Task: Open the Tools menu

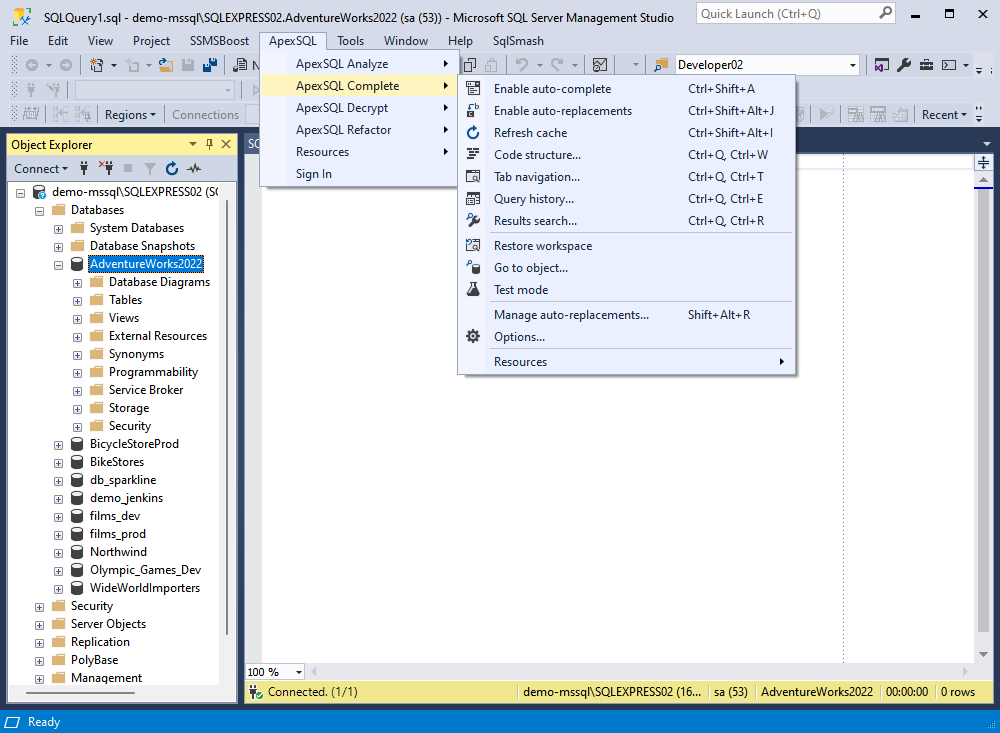Action: tap(350, 41)
